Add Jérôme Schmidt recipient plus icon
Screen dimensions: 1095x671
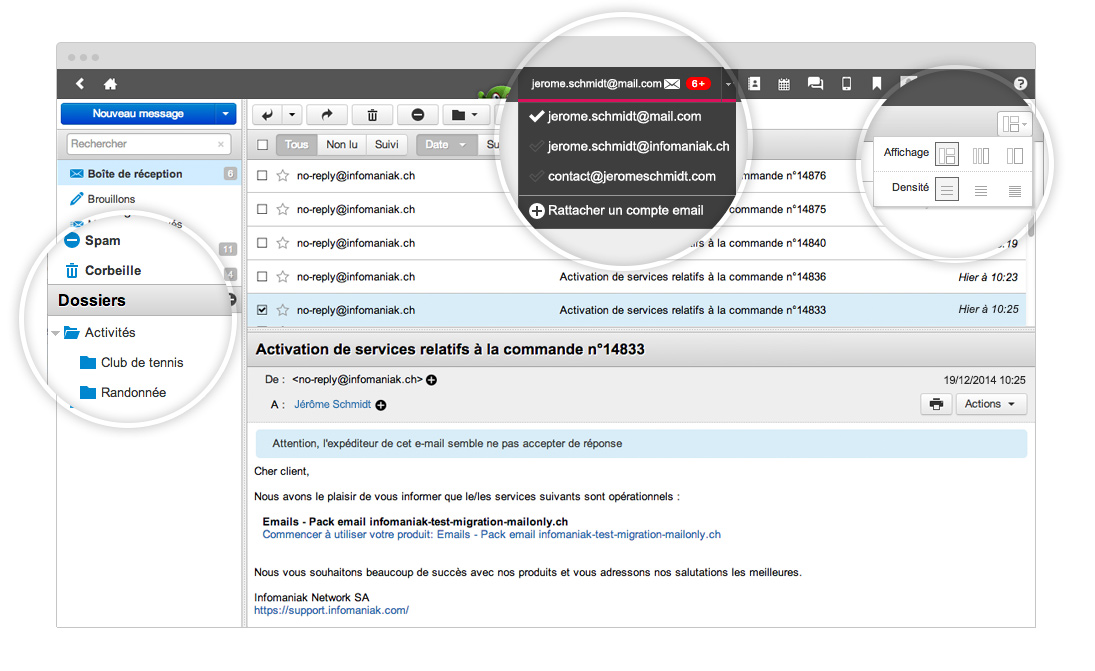(381, 405)
